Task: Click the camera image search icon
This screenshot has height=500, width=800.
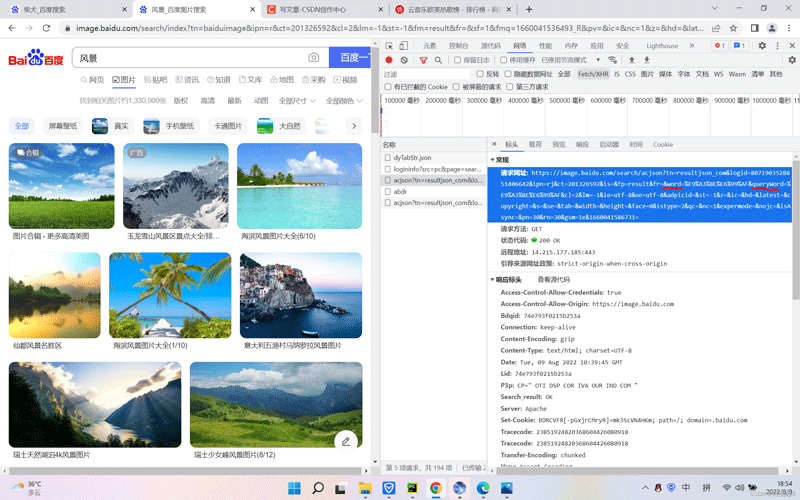Action: pos(314,58)
